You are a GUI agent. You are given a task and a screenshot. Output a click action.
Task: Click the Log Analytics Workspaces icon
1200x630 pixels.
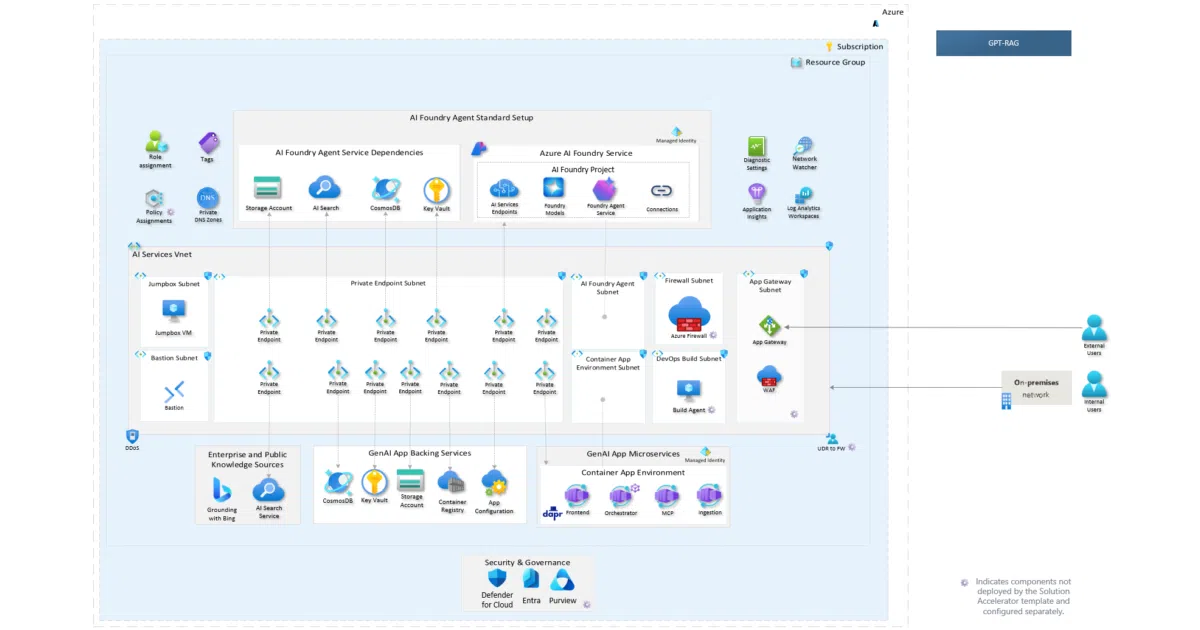coord(803,195)
